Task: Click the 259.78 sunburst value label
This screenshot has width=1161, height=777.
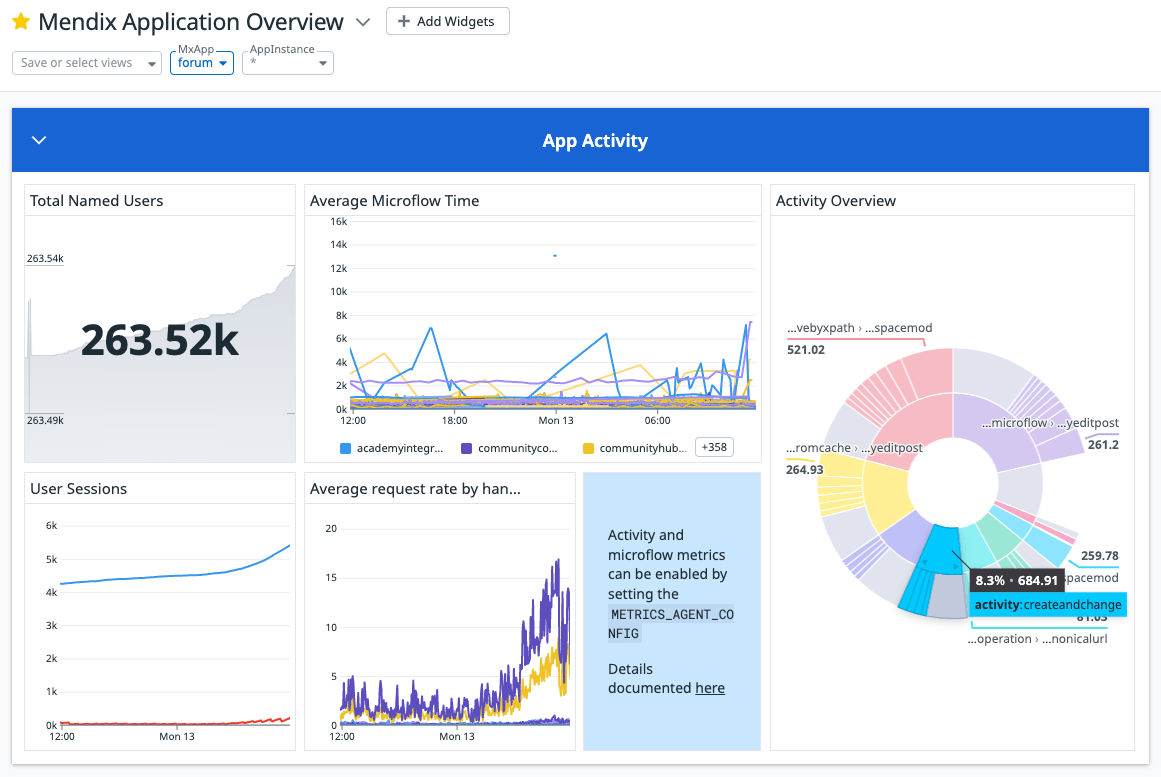Action: coord(1100,556)
